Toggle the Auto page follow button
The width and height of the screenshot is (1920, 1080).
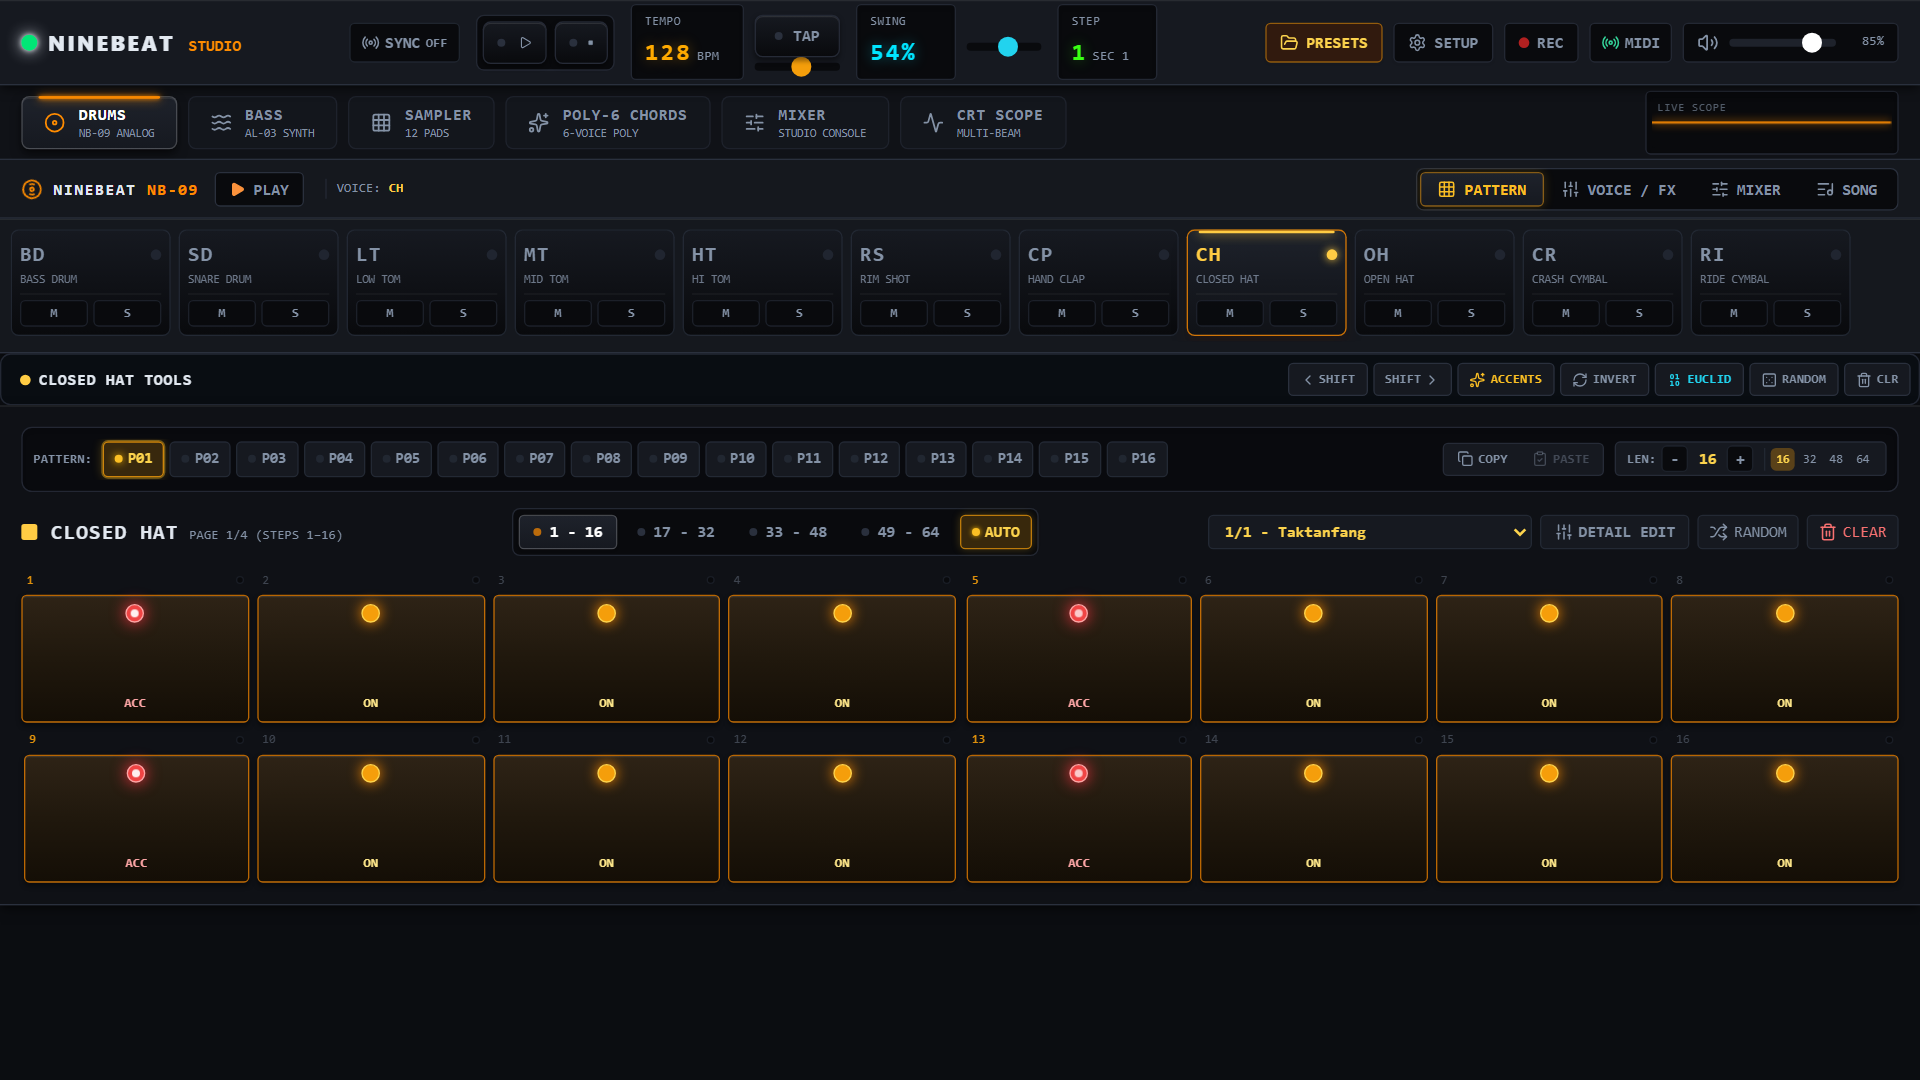point(996,533)
